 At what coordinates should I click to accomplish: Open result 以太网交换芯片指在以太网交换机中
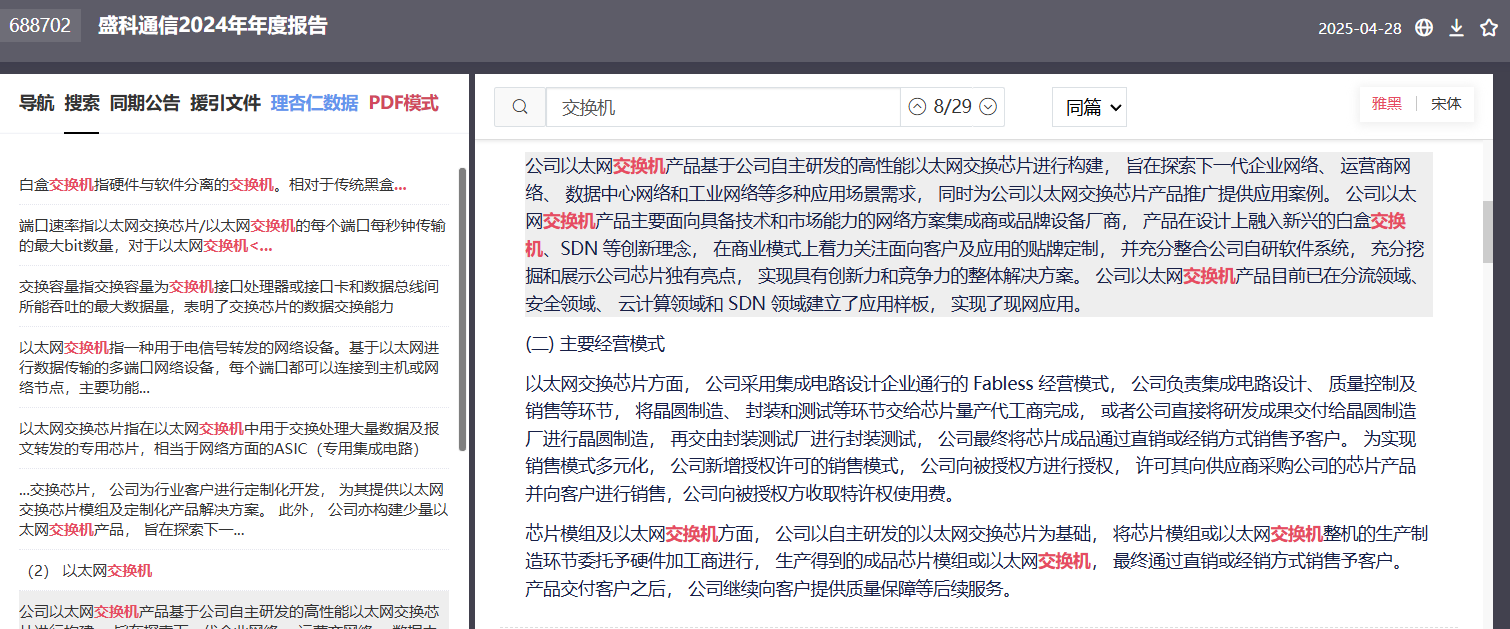pos(233,438)
